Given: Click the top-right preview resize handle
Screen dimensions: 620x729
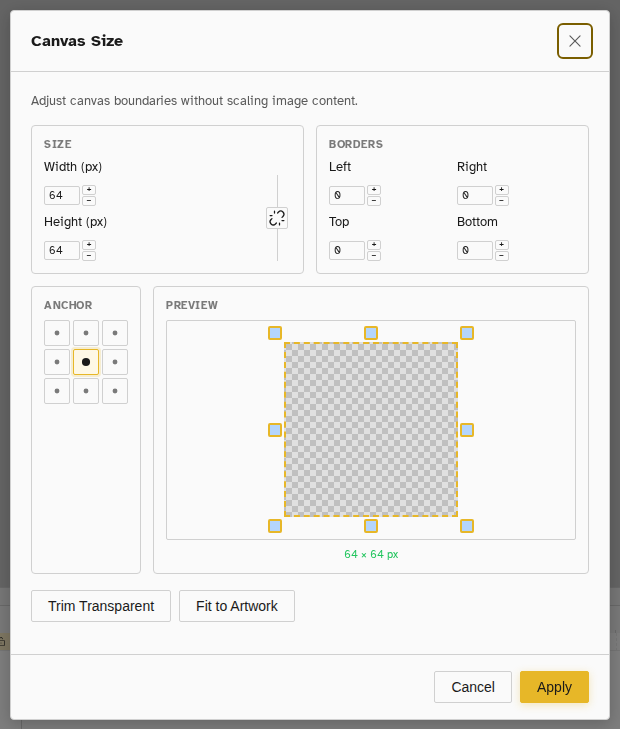Looking at the screenshot, I should pos(467,333).
